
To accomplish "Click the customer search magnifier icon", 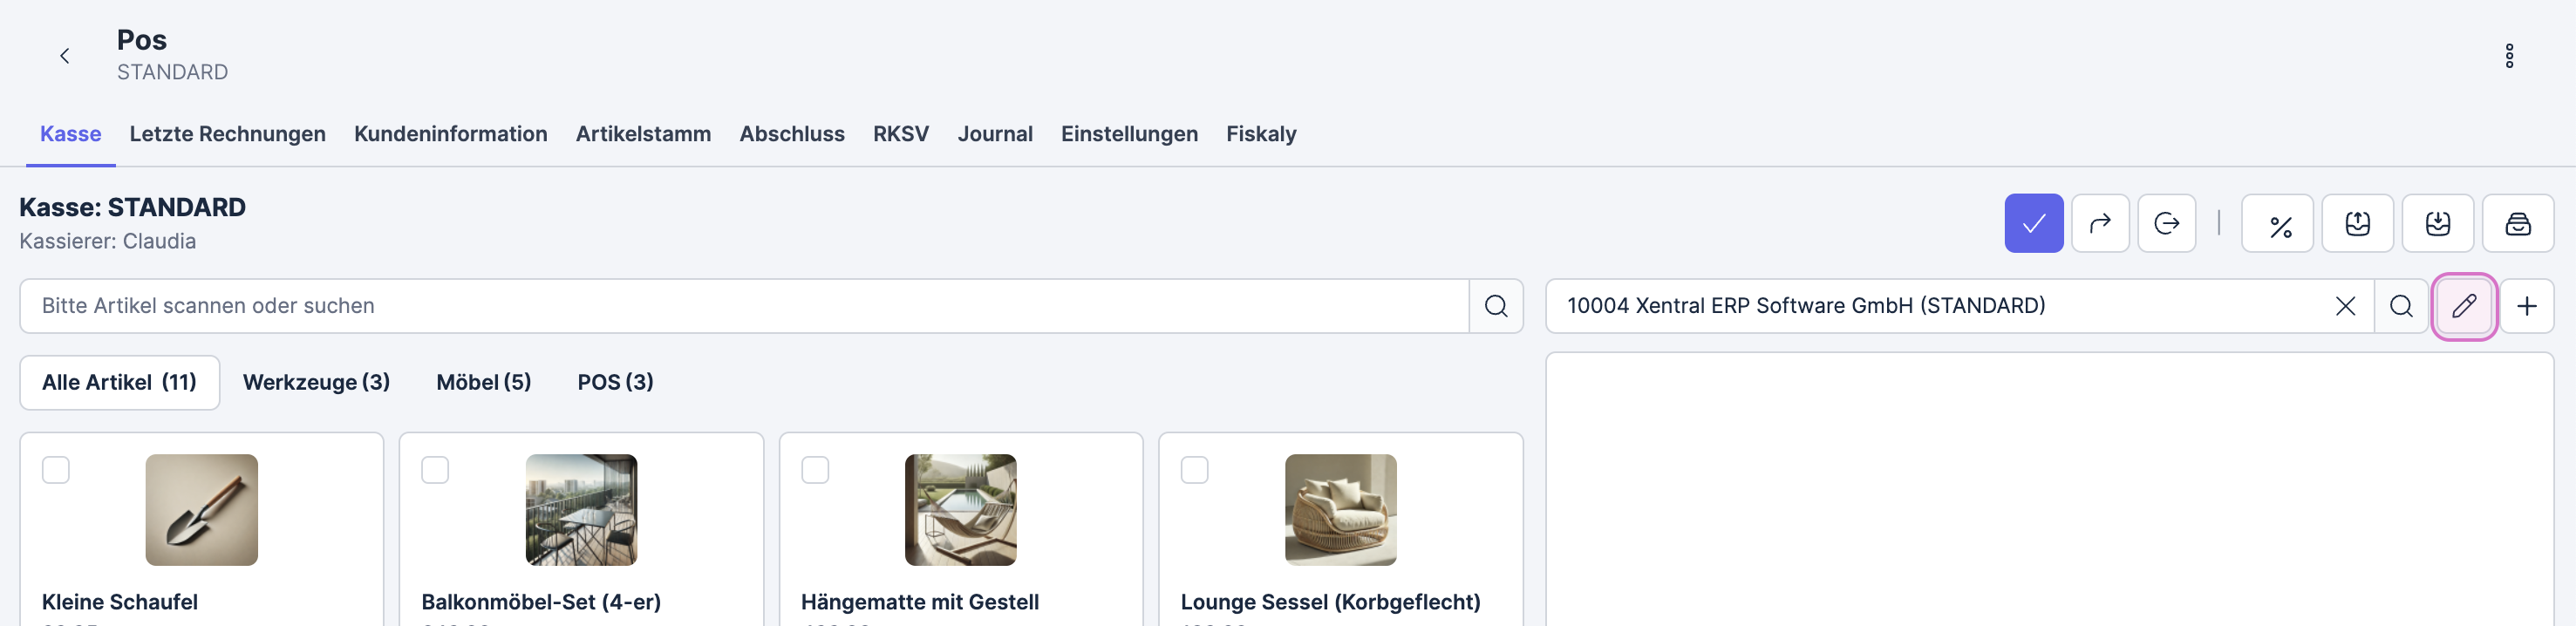I will point(2400,306).
